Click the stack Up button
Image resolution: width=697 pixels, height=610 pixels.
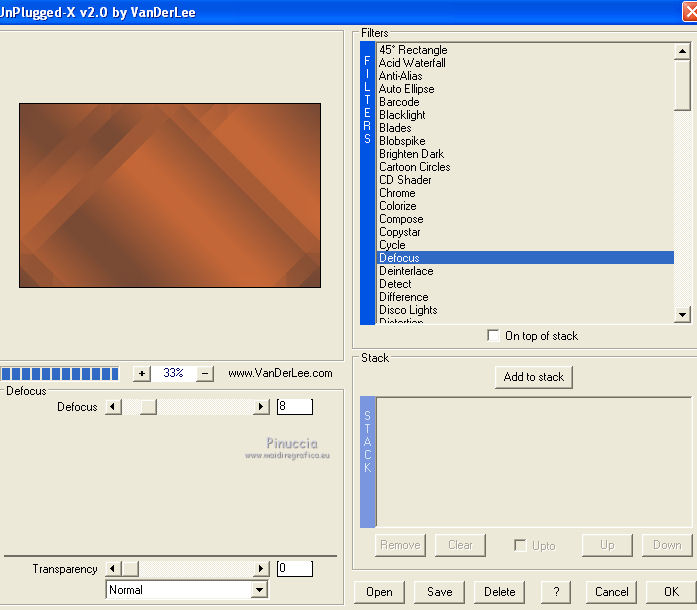click(x=607, y=545)
